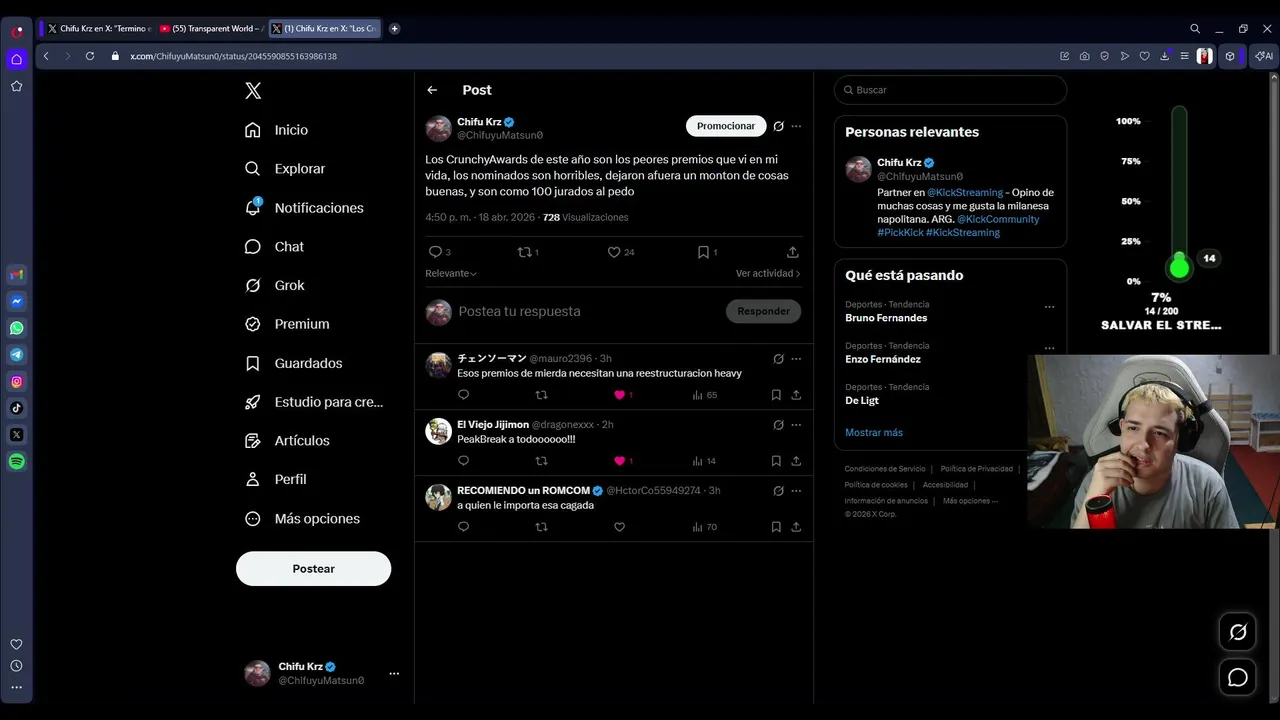The width and height of the screenshot is (1280, 720).
Task: Open account menu dots by Chifu Krz
Action: [x=394, y=673]
